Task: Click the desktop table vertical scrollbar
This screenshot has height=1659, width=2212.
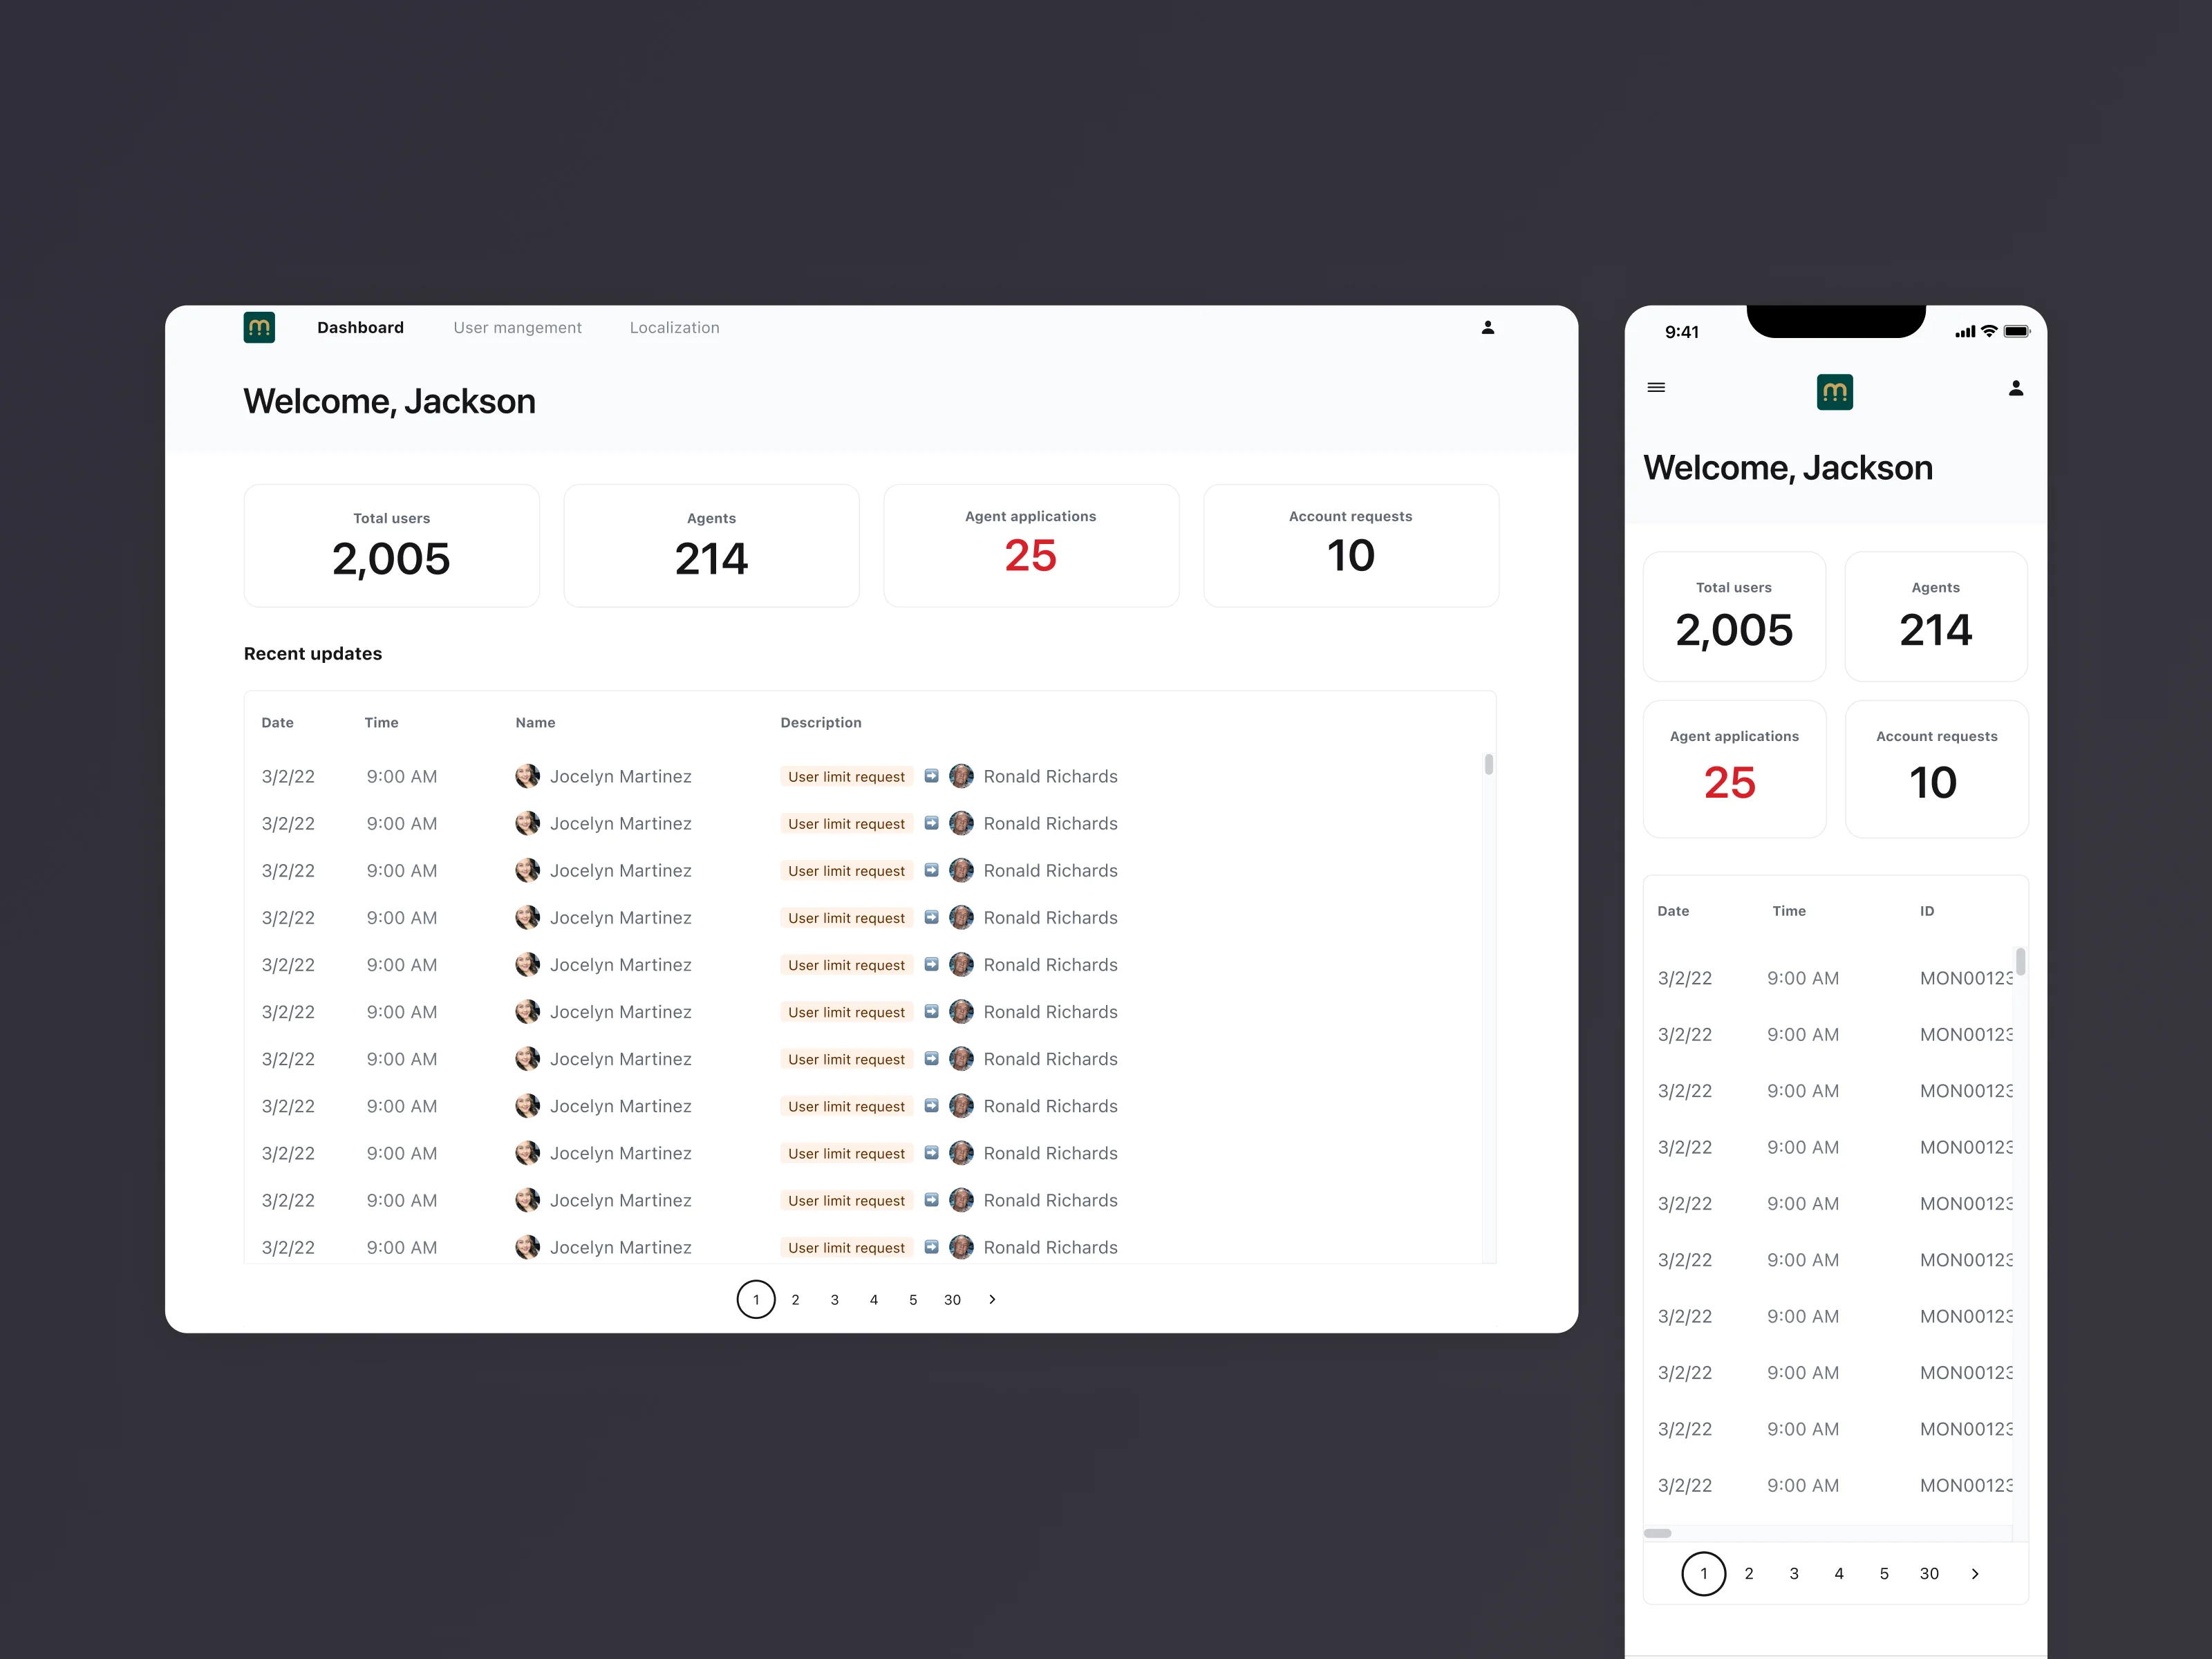Action: click(x=1489, y=765)
